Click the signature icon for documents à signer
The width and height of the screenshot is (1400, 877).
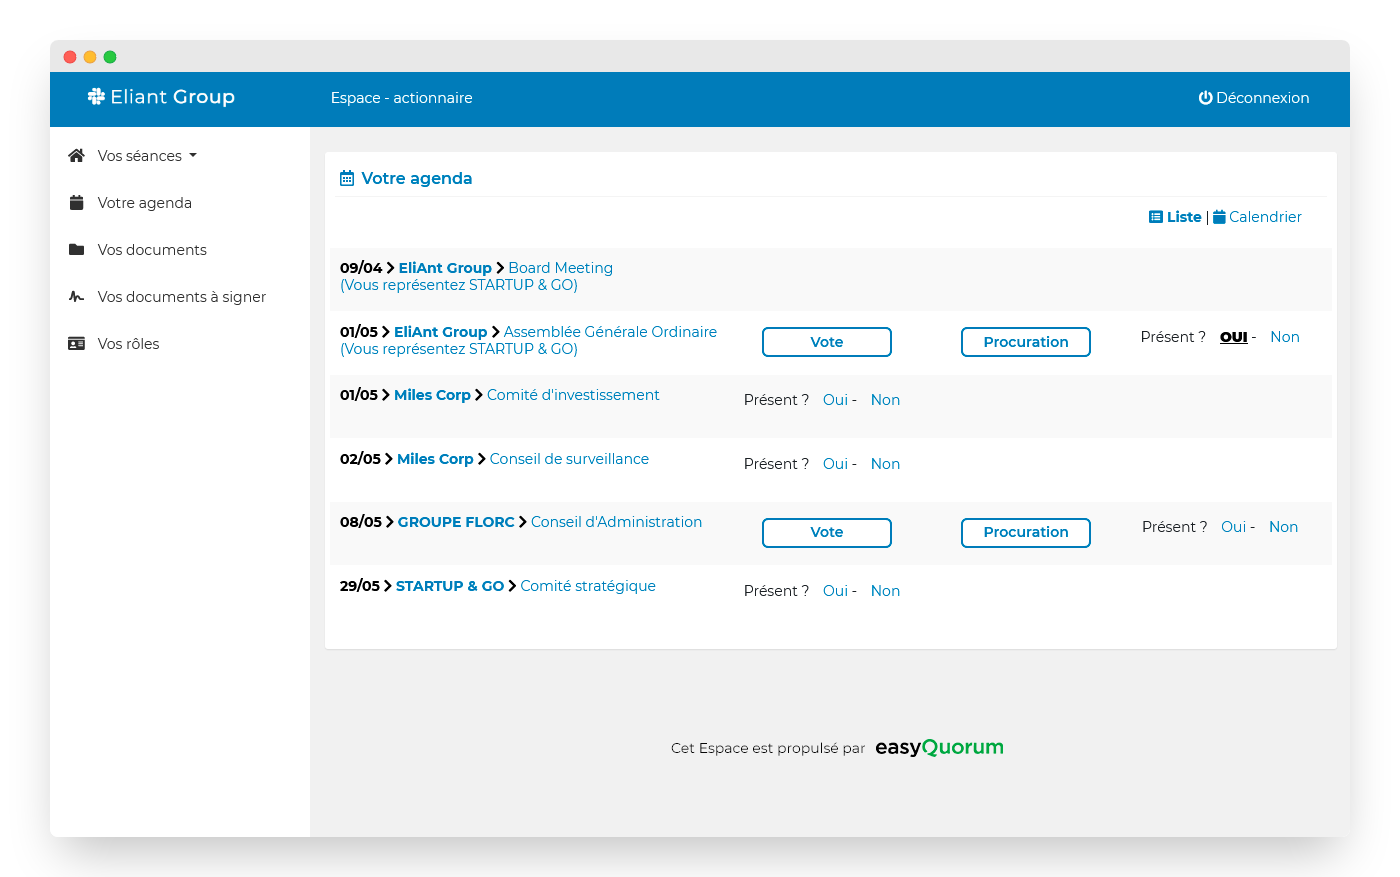76,297
